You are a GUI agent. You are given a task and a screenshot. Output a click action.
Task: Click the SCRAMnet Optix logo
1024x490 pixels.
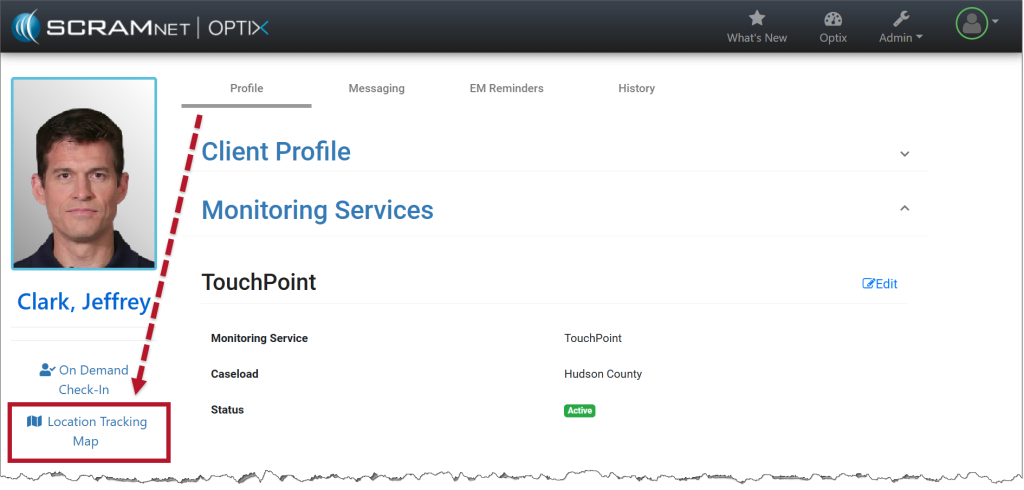tap(140, 25)
